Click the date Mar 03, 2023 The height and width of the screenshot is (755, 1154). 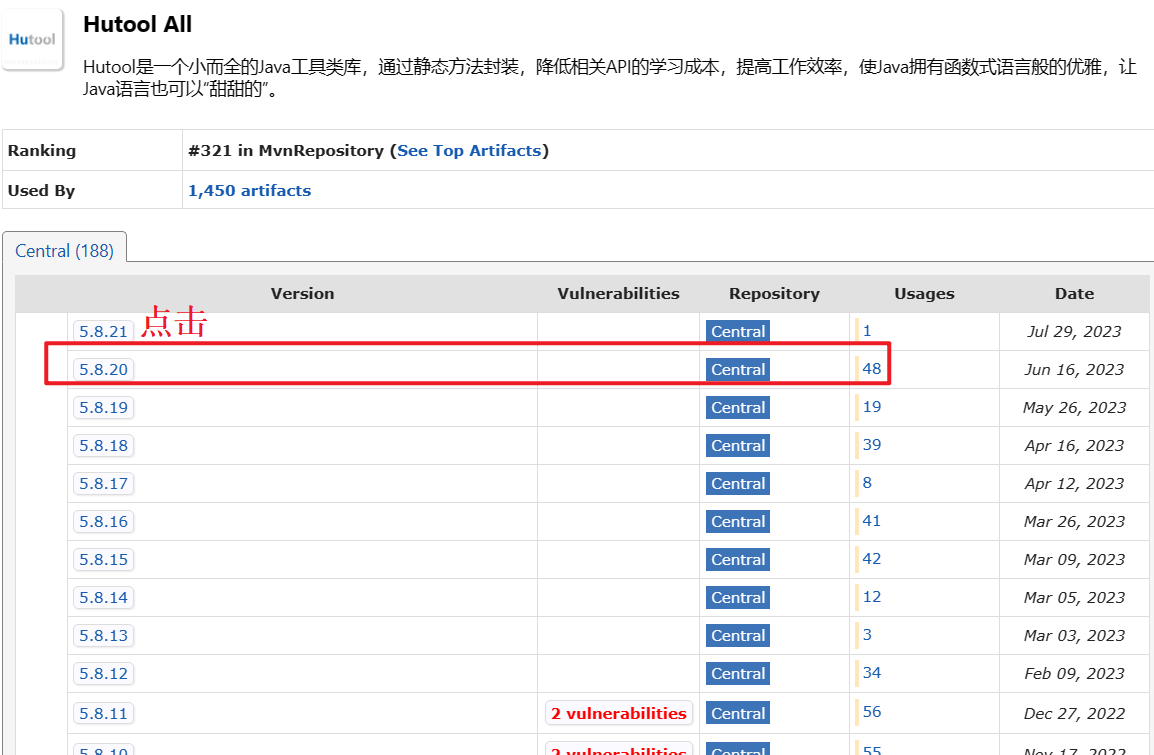pyautogui.click(x=1075, y=636)
